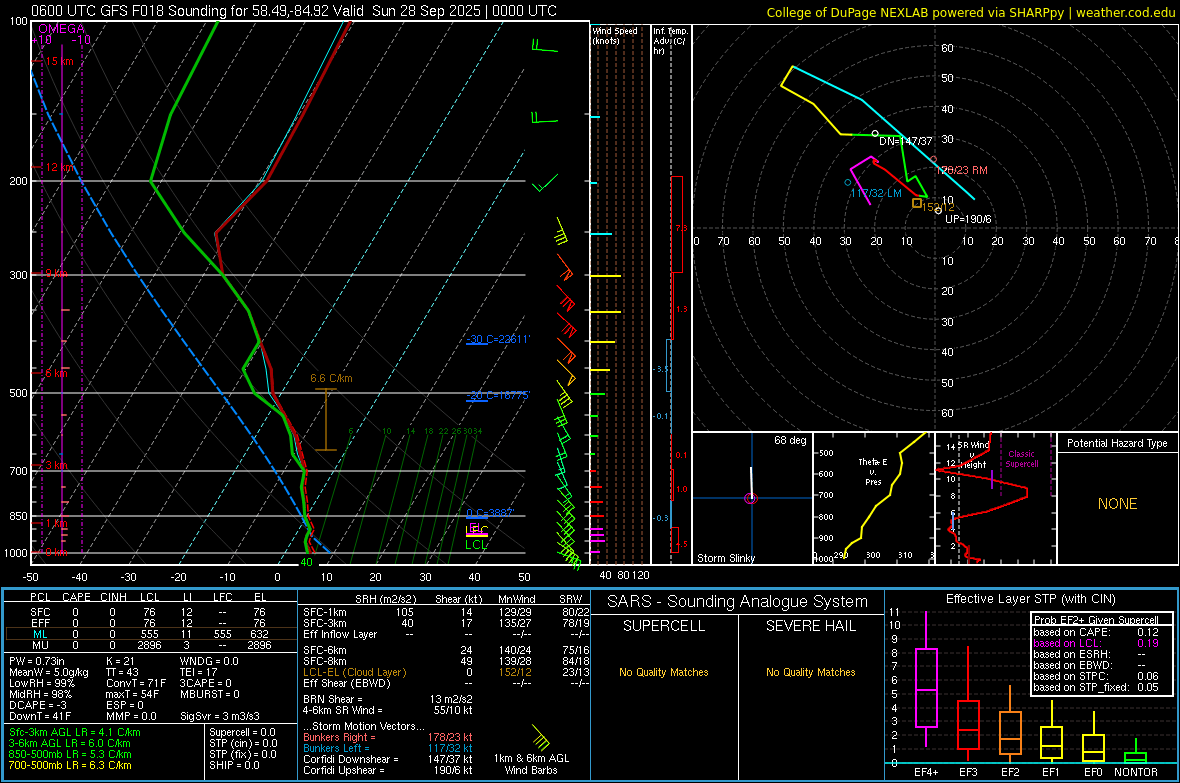Image resolution: width=1180 pixels, height=783 pixels.
Task: Select the MU parcel row
Action: tap(149, 645)
